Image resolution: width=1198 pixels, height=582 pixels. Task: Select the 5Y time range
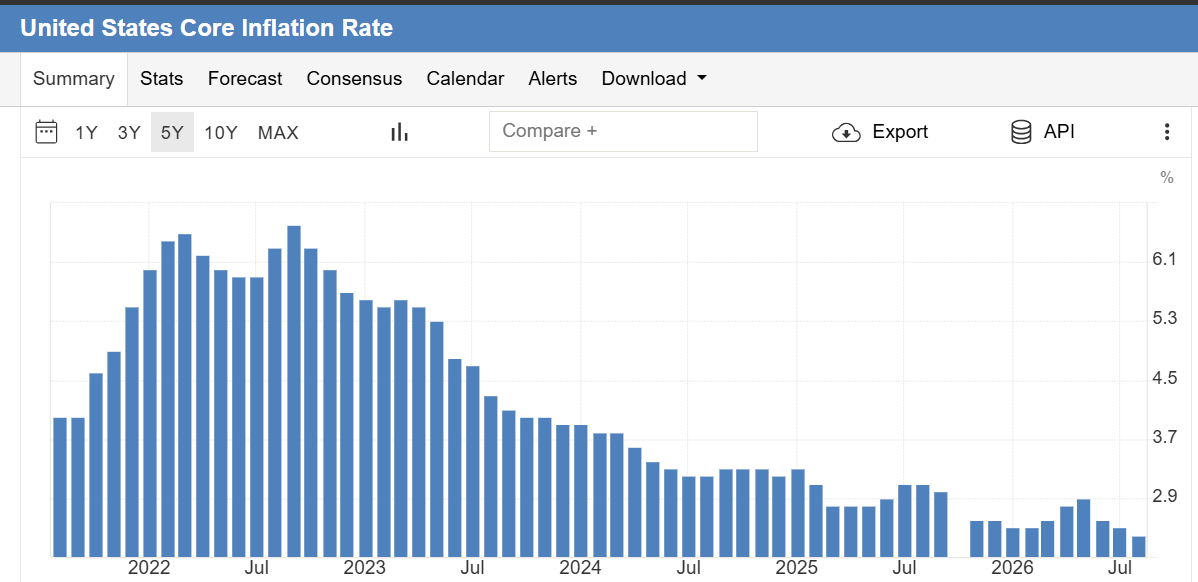[172, 132]
